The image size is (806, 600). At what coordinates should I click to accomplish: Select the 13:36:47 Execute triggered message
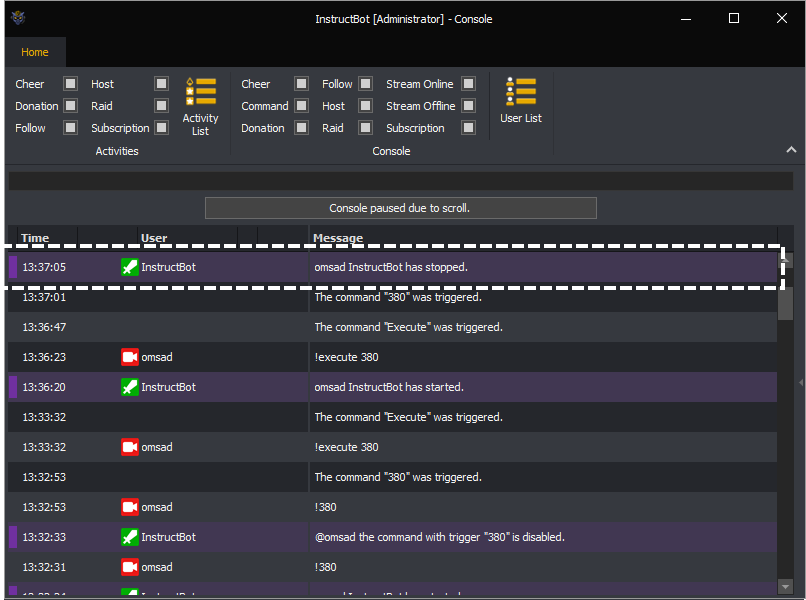pos(408,328)
